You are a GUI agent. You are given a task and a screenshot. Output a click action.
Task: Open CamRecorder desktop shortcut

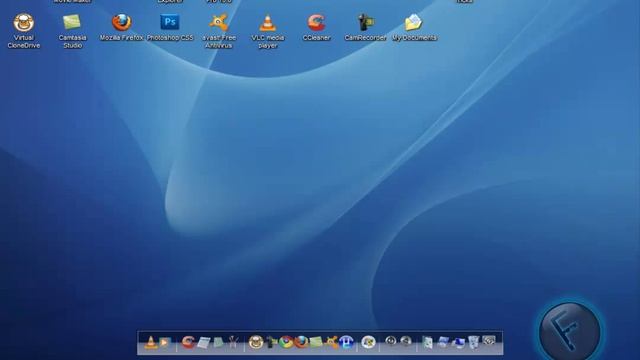[x=365, y=27]
